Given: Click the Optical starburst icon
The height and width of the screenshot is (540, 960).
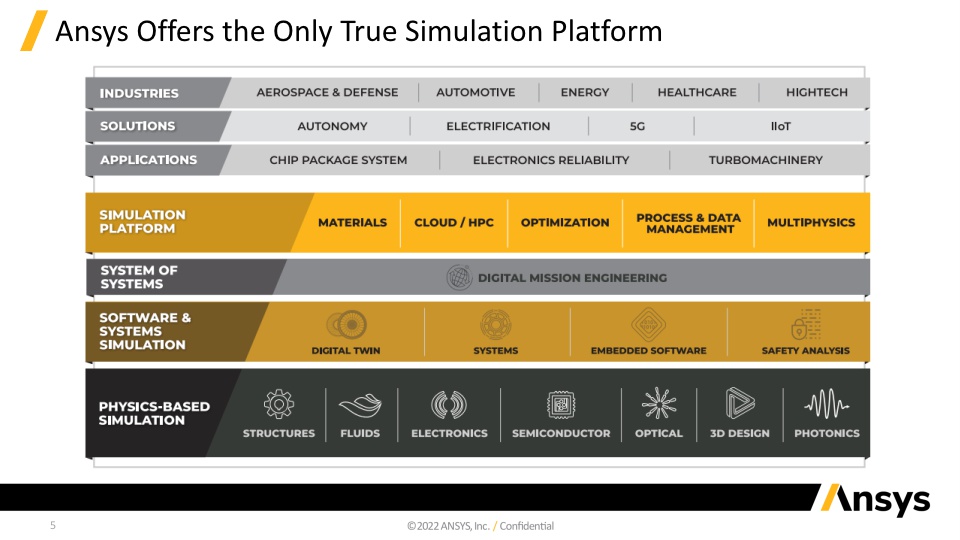Looking at the screenshot, I should pyautogui.click(x=659, y=405).
